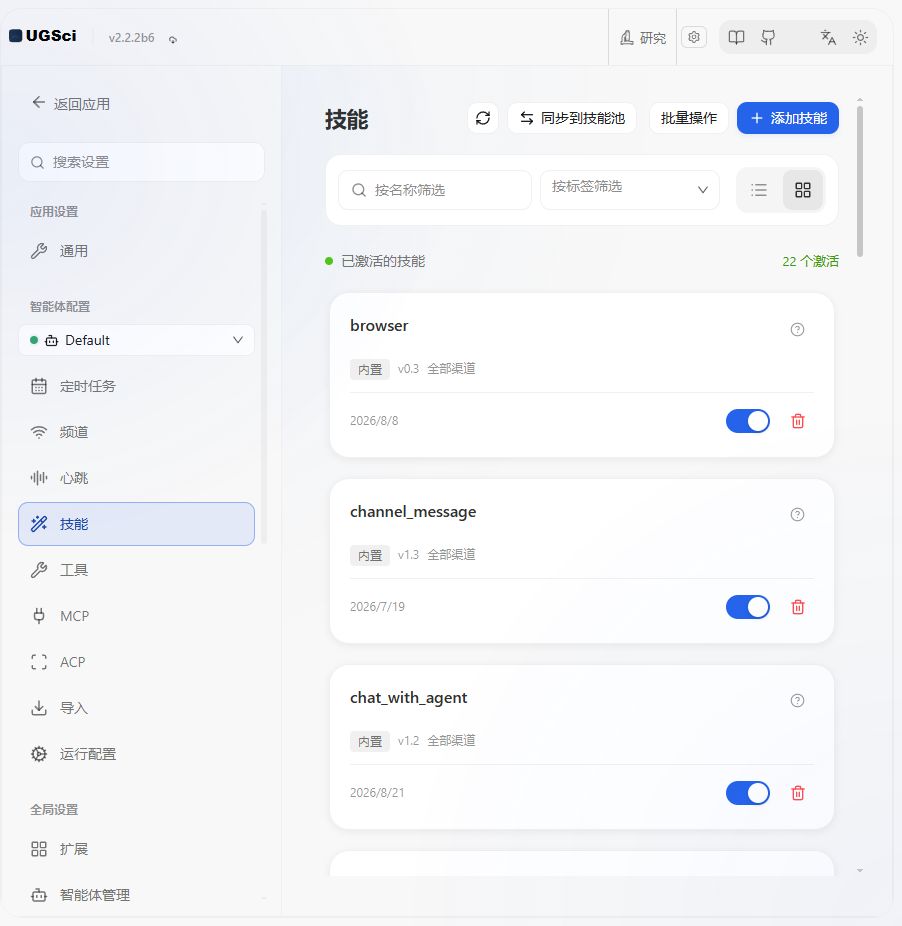Click help icon on chat_with_agent card
Image resolution: width=902 pixels, height=926 pixels.
797,700
